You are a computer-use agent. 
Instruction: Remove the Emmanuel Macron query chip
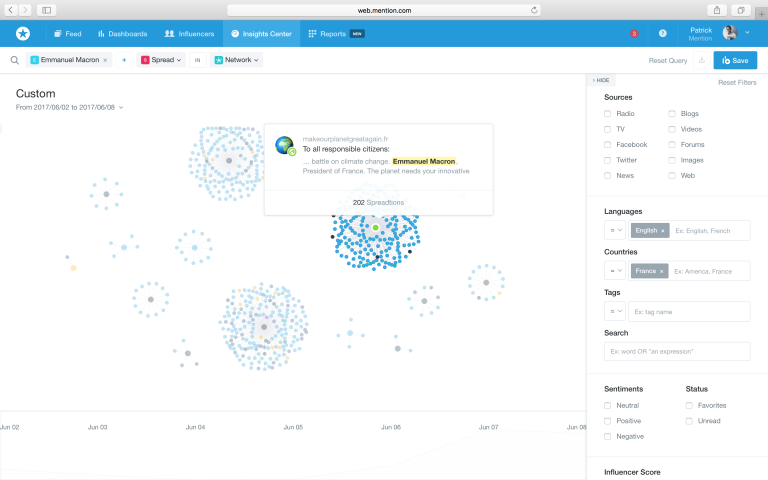coord(105,60)
